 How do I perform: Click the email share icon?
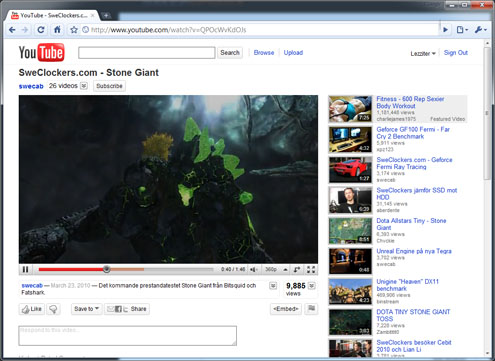click(x=110, y=309)
